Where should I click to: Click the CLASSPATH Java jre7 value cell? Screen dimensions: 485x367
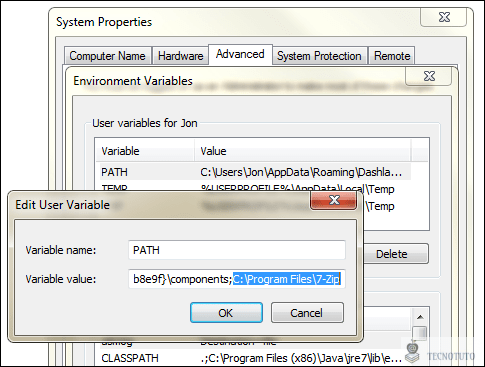point(301,358)
